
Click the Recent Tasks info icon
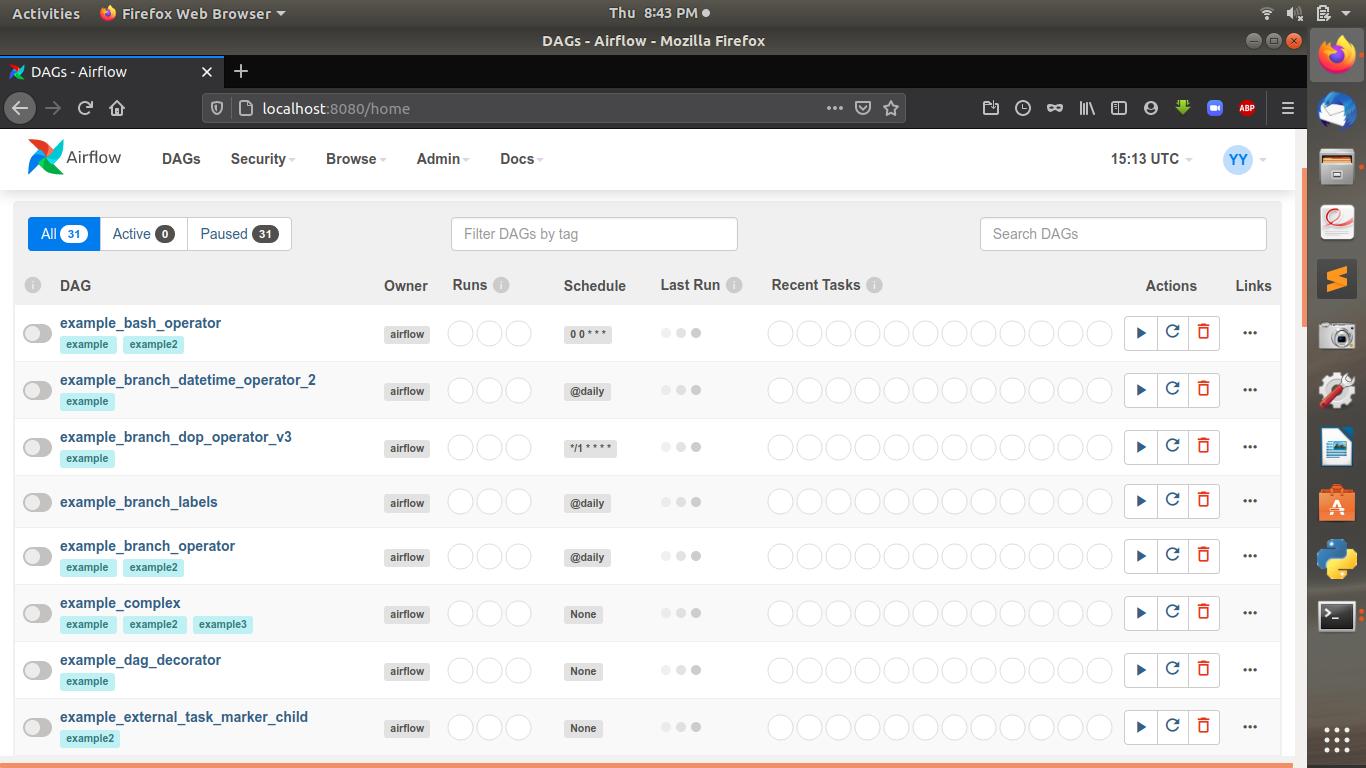click(875, 284)
